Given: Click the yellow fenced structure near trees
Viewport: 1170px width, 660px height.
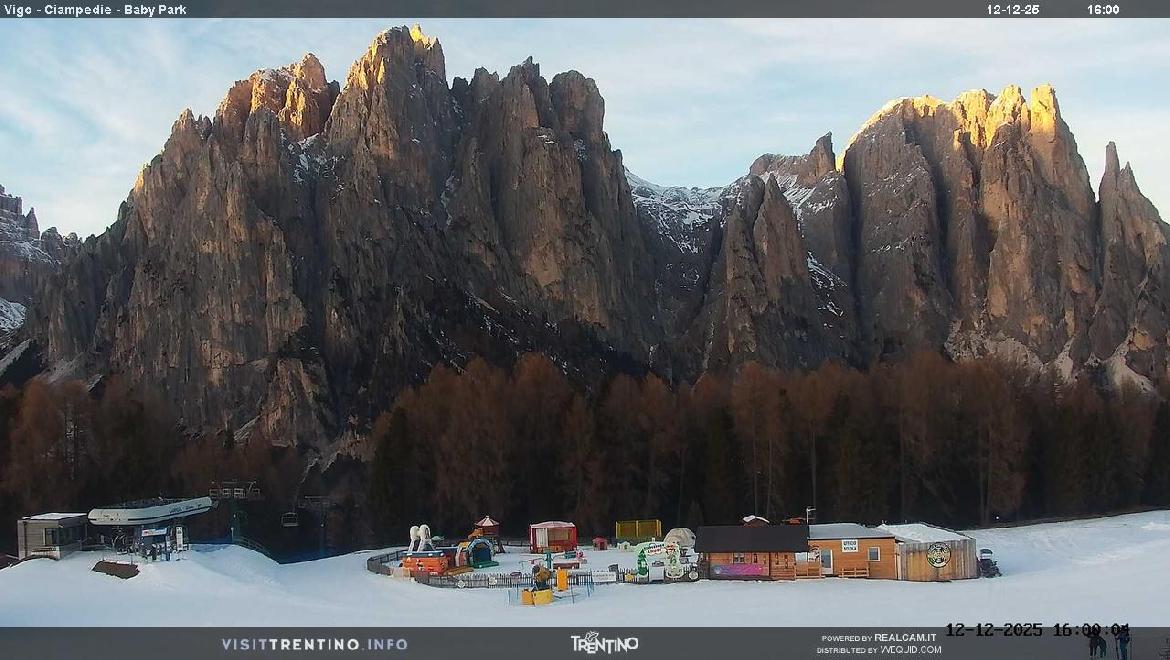Looking at the screenshot, I should point(638,529).
